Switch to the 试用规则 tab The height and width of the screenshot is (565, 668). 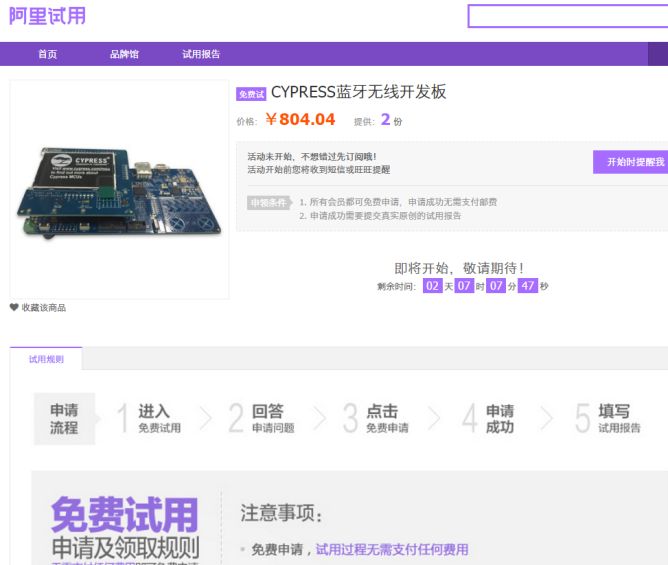tap(46, 359)
